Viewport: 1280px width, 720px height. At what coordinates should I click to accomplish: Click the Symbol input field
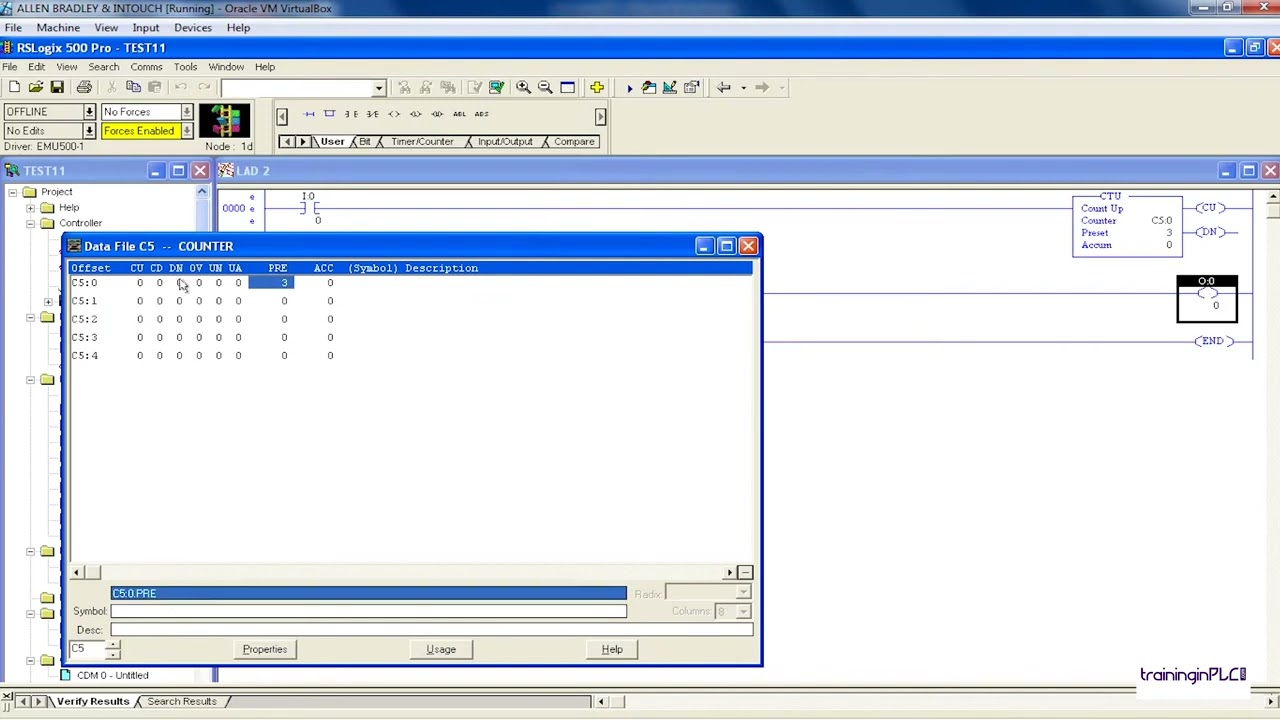click(x=369, y=611)
